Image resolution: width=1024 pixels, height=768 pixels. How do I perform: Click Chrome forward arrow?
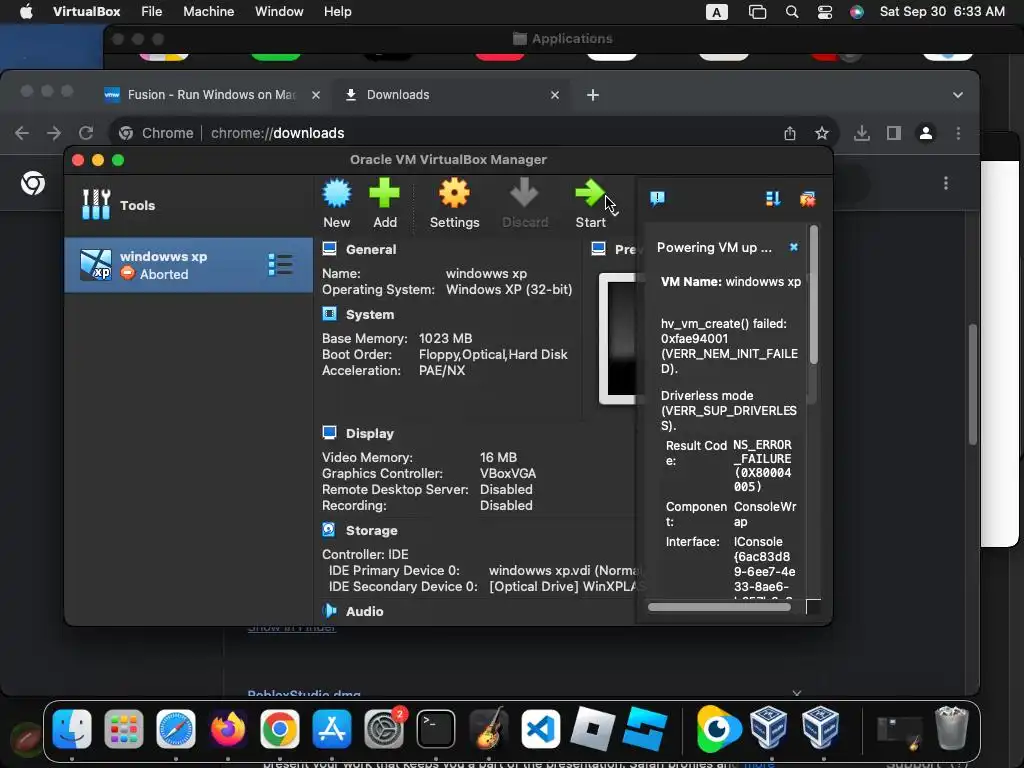coord(54,133)
